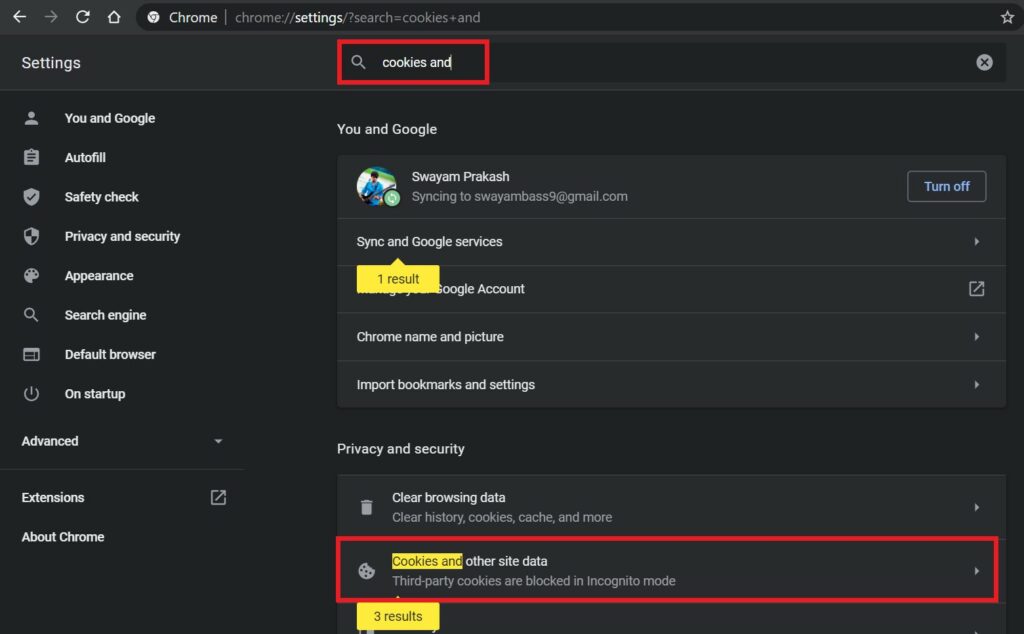Click the Swayam Prakash profile picture
The height and width of the screenshot is (634, 1024).
[x=377, y=186]
